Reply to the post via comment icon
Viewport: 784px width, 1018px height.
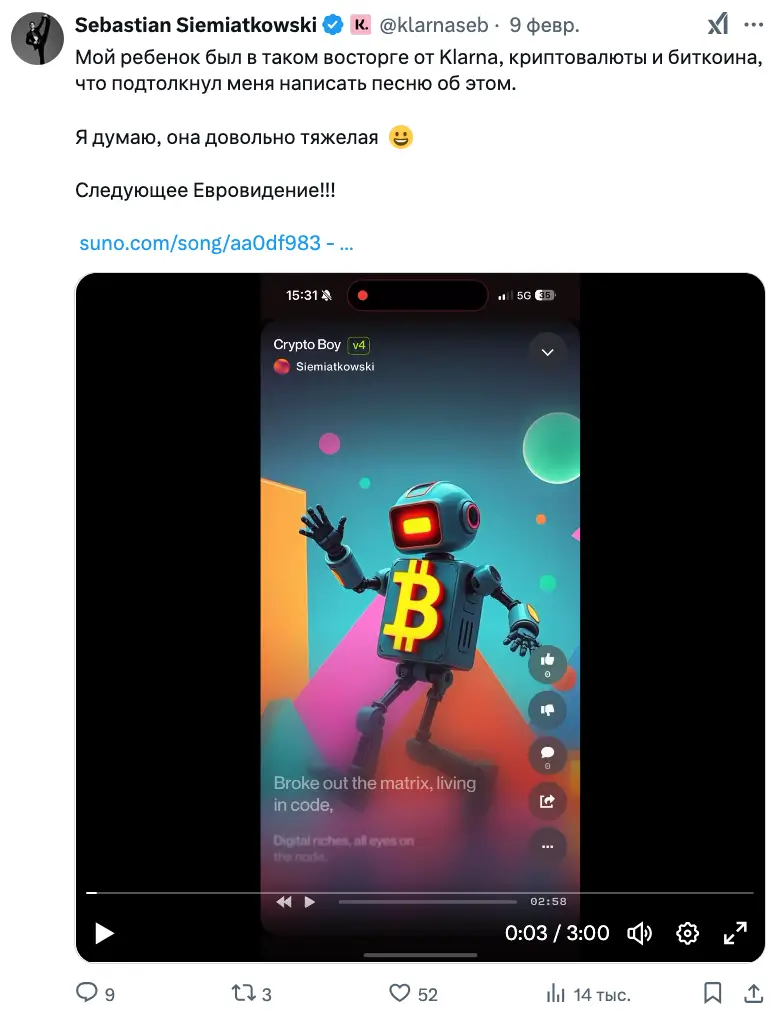[88, 993]
